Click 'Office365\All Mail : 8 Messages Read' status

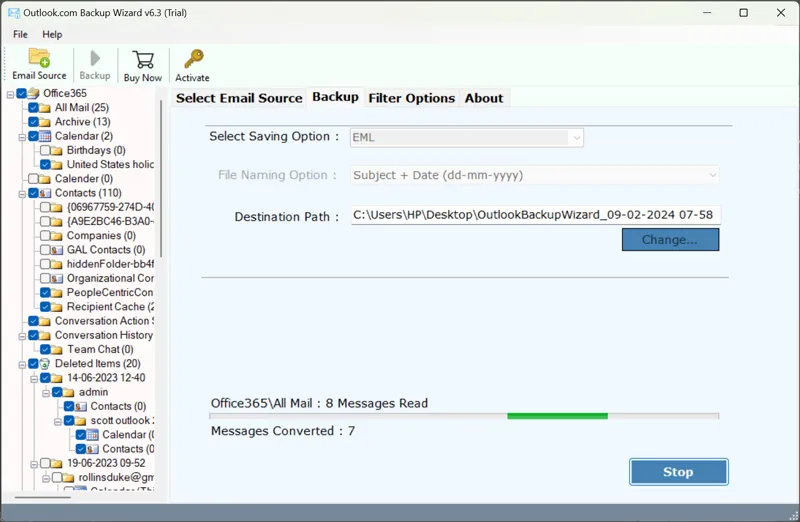[319, 404]
